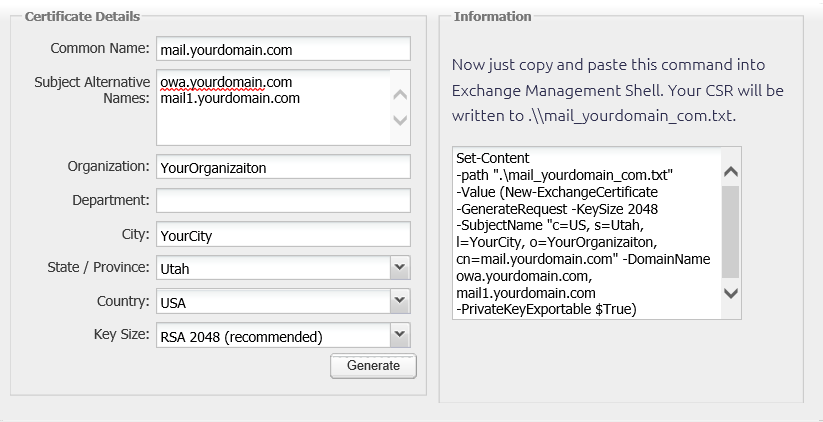Click the "Key Size:" label
This screenshot has height=422, width=823.
[x=120, y=335]
